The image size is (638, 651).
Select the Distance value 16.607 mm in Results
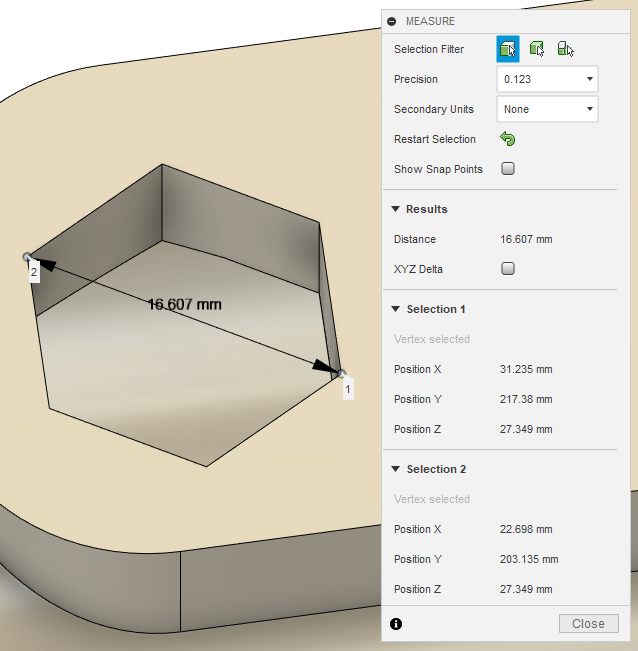click(x=526, y=239)
